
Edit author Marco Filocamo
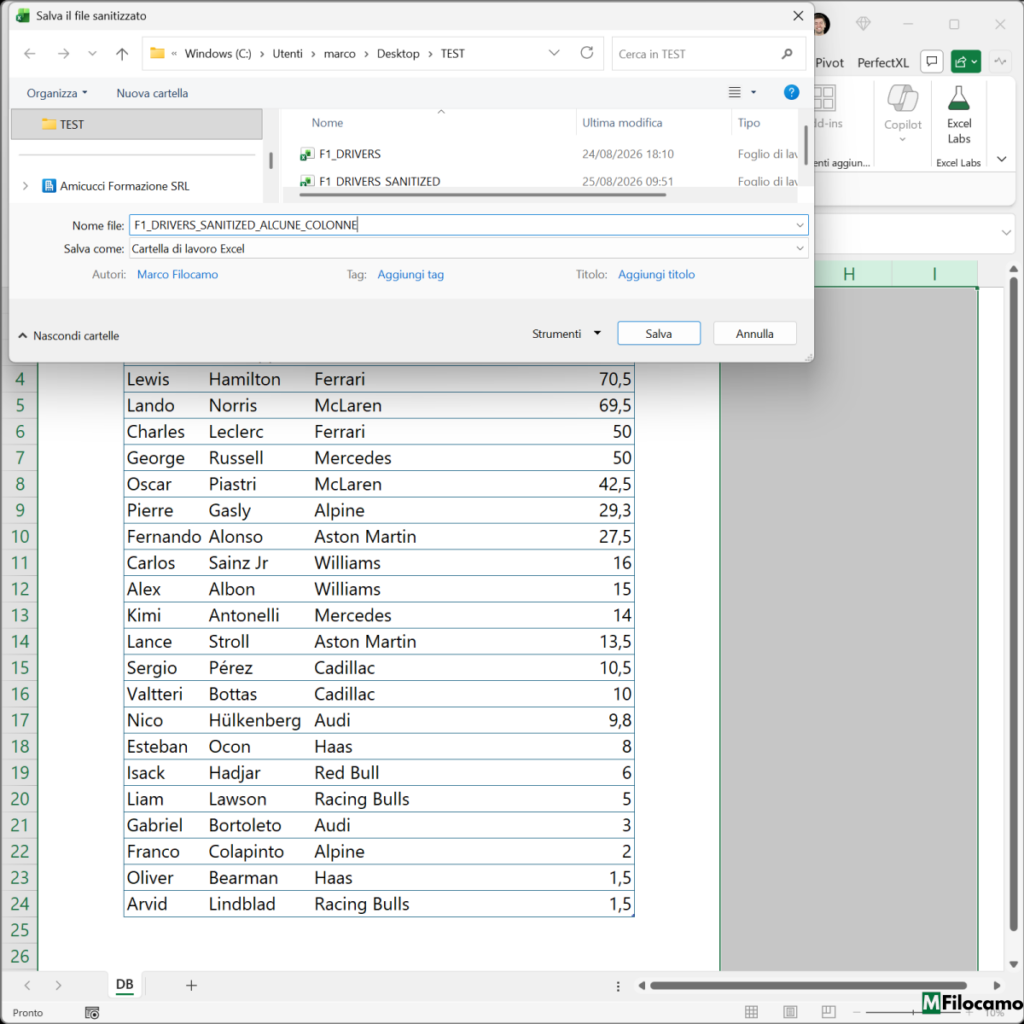[178, 274]
